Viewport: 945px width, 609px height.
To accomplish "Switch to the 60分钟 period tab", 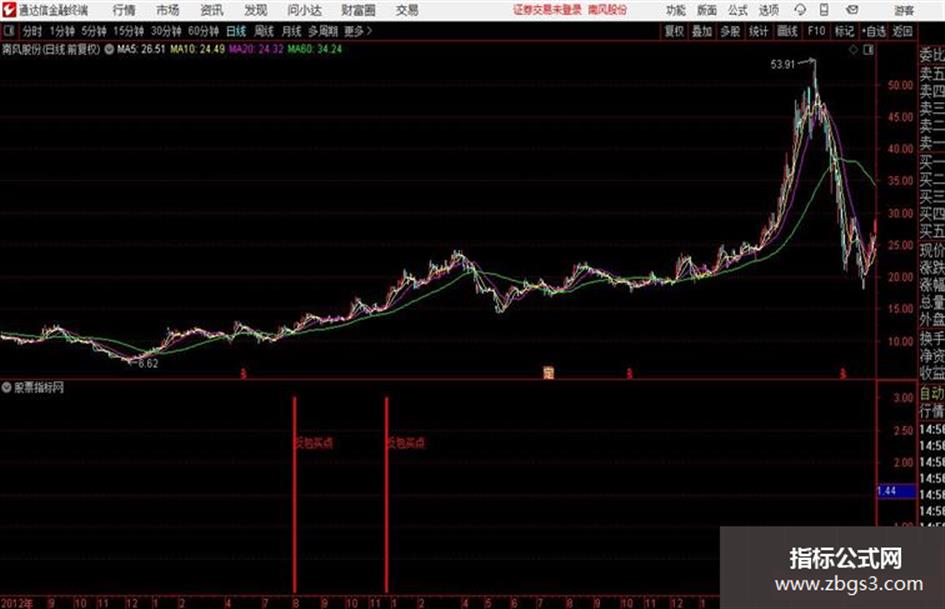I will tap(204, 31).
